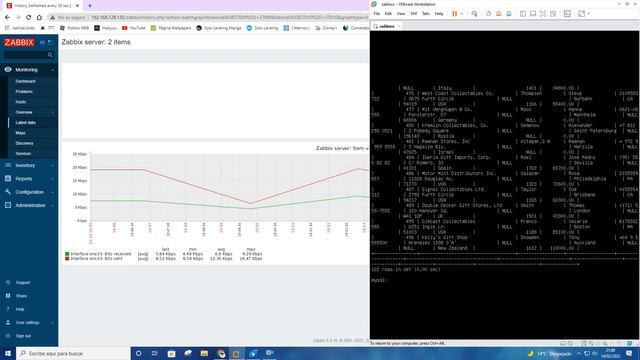Collapse the Monitoring menu section

pos(29,70)
